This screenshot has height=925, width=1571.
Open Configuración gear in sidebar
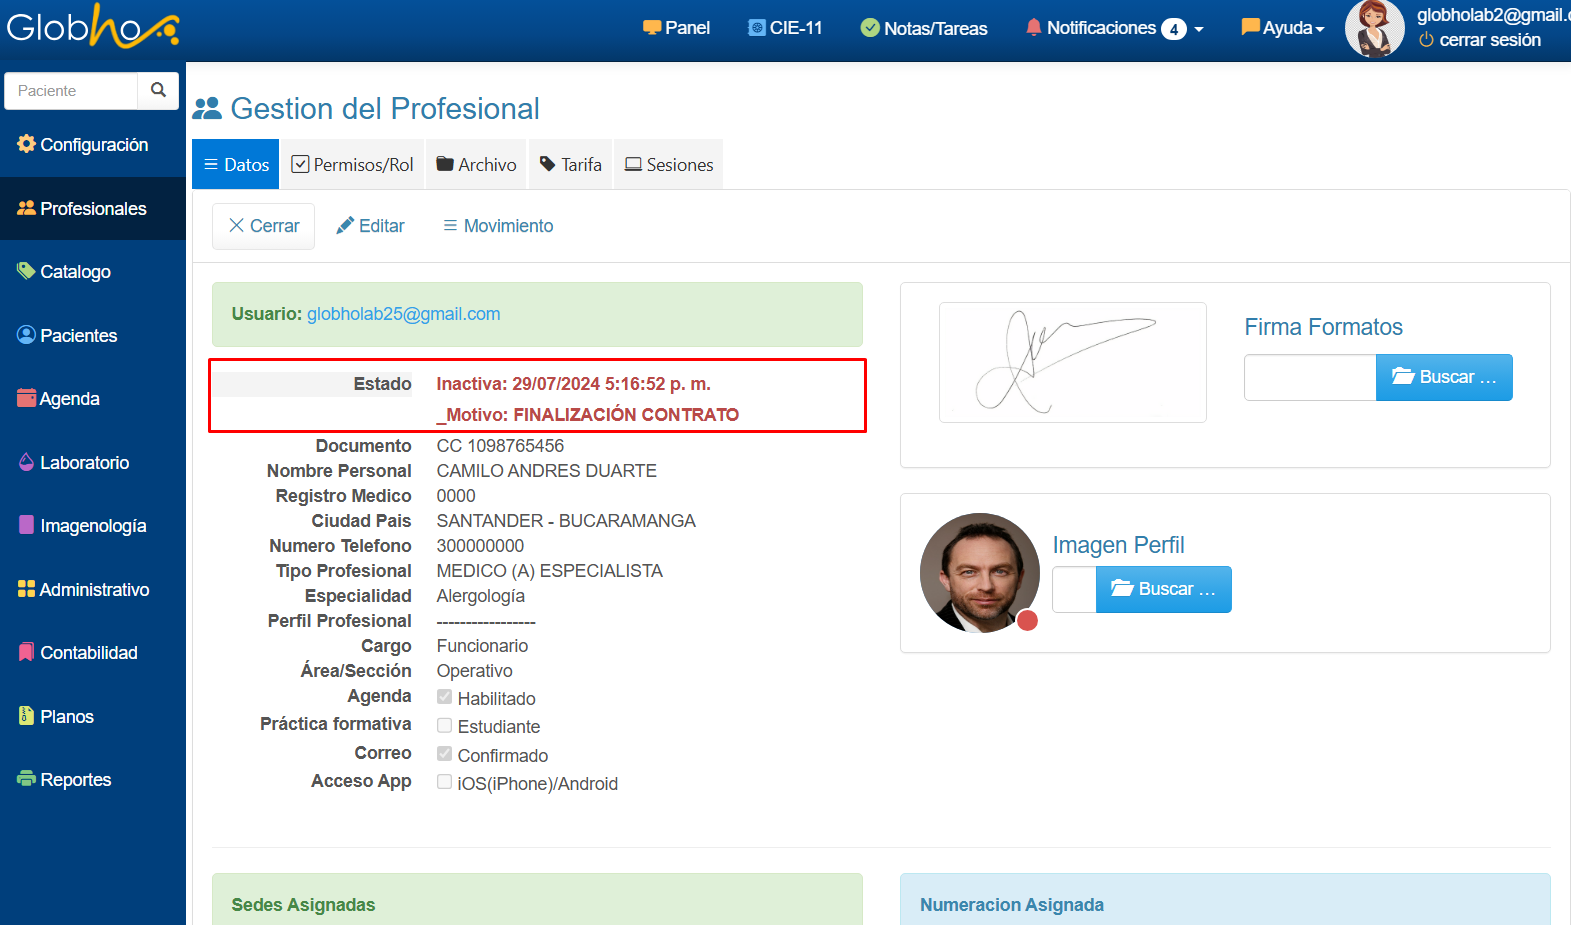pos(83,145)
